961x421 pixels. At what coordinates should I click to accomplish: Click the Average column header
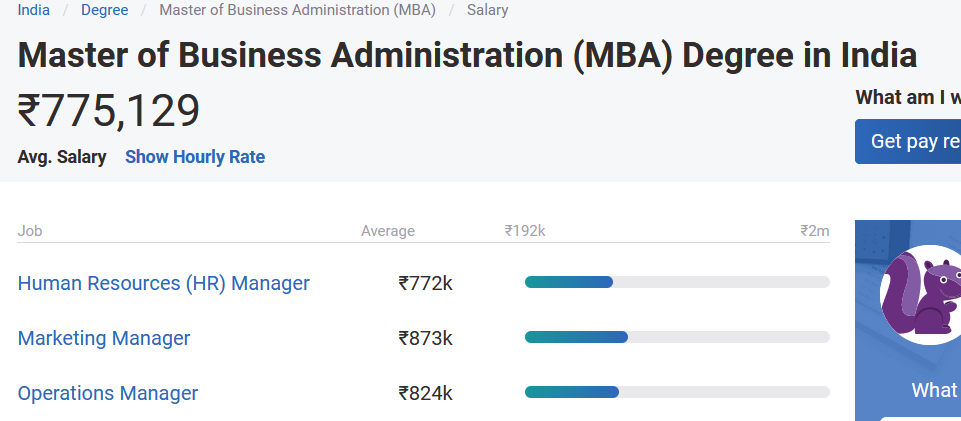click(387, 231)
